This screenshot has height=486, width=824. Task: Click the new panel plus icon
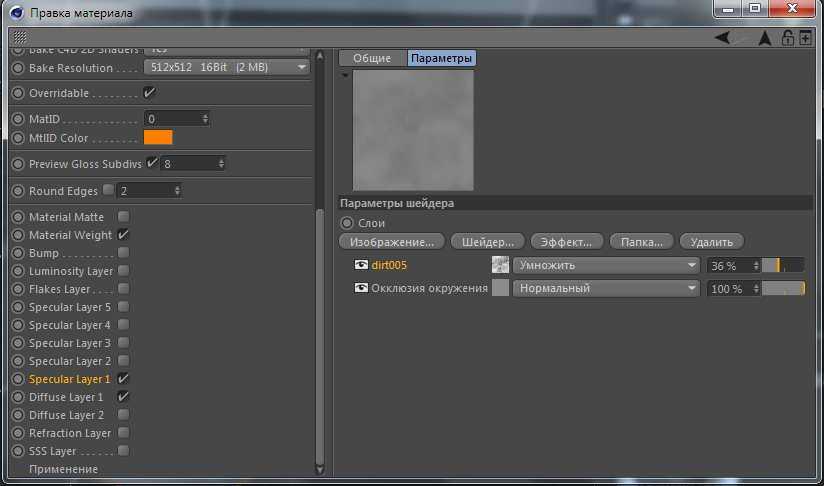click(806, 38)
